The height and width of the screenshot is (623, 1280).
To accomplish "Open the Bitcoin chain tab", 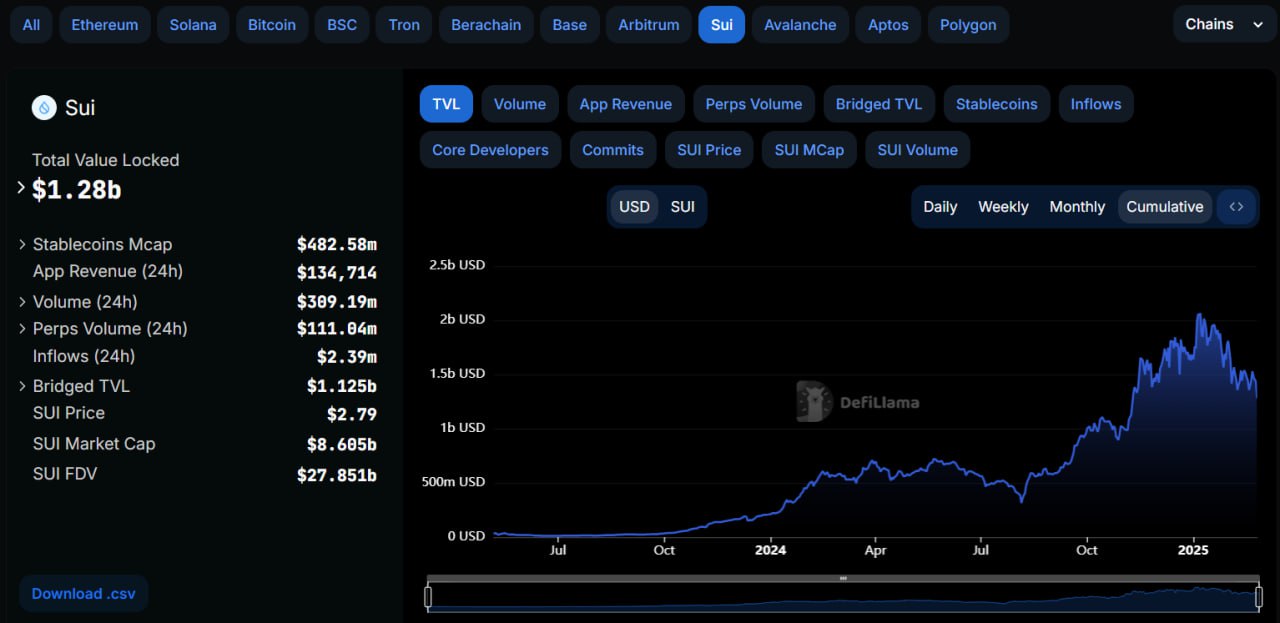I will (x=272, y=25).
